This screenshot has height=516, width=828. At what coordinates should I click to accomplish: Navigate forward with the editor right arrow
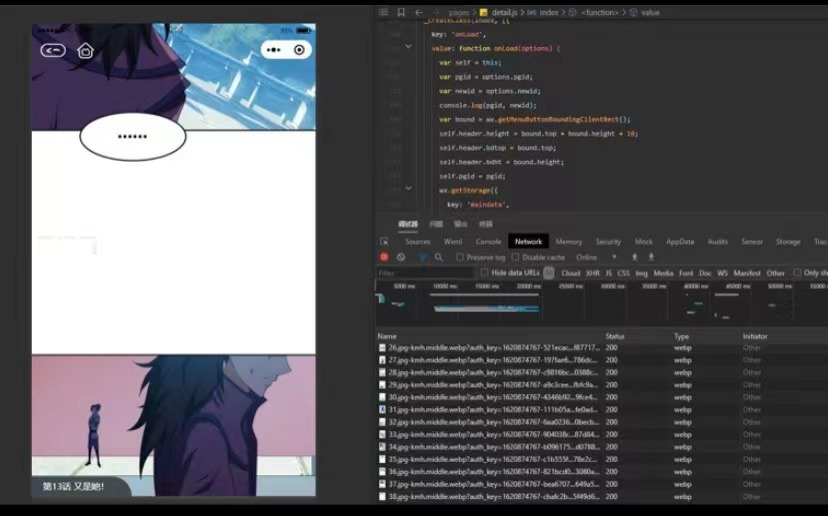coord(436,12)
